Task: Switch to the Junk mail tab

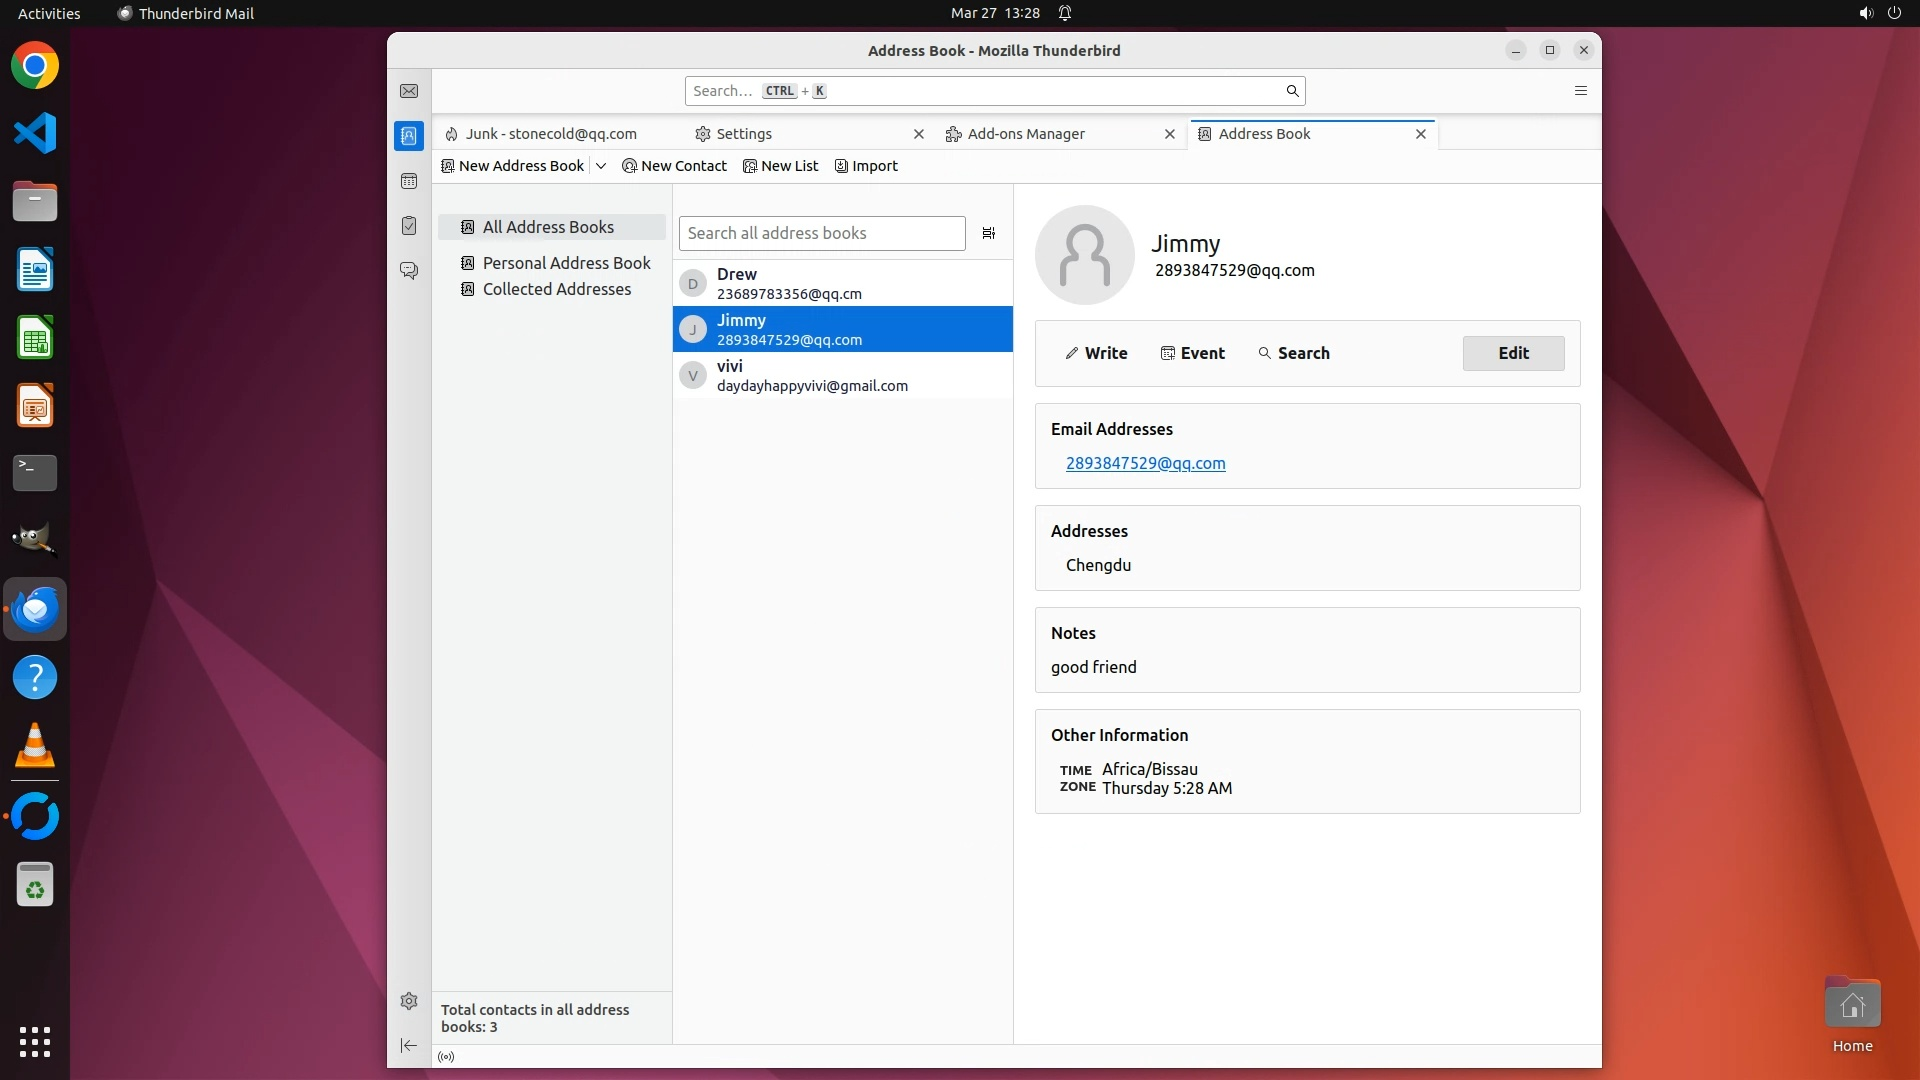Action: coord(550,134)
